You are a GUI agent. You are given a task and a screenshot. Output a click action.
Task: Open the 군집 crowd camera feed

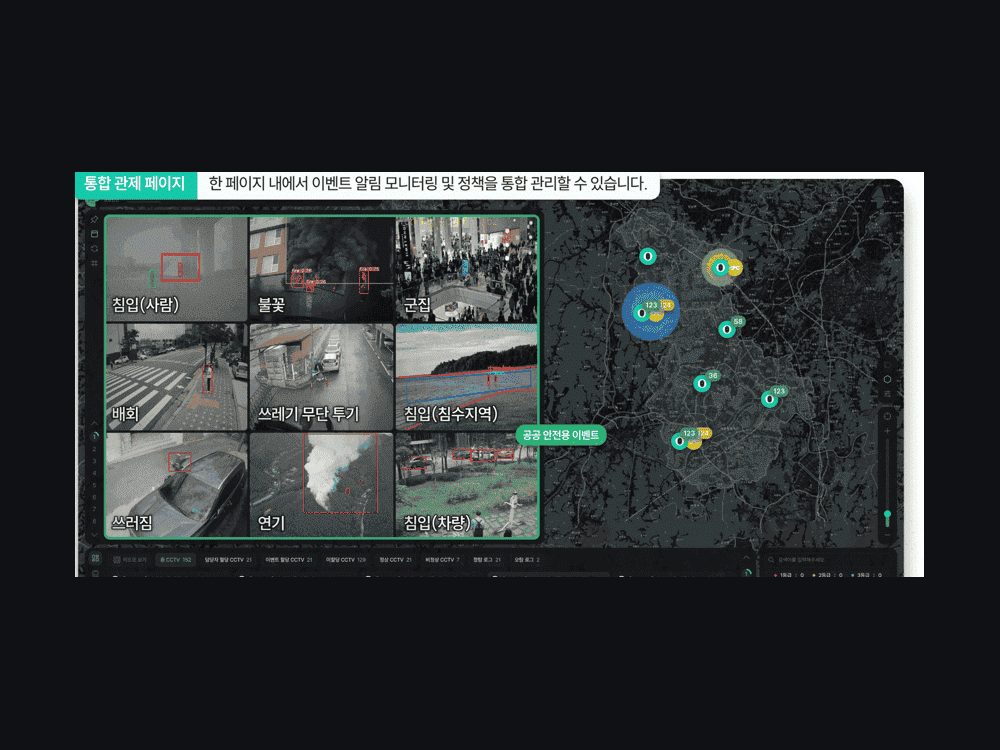pyautogui.click(x=466, y=268)
